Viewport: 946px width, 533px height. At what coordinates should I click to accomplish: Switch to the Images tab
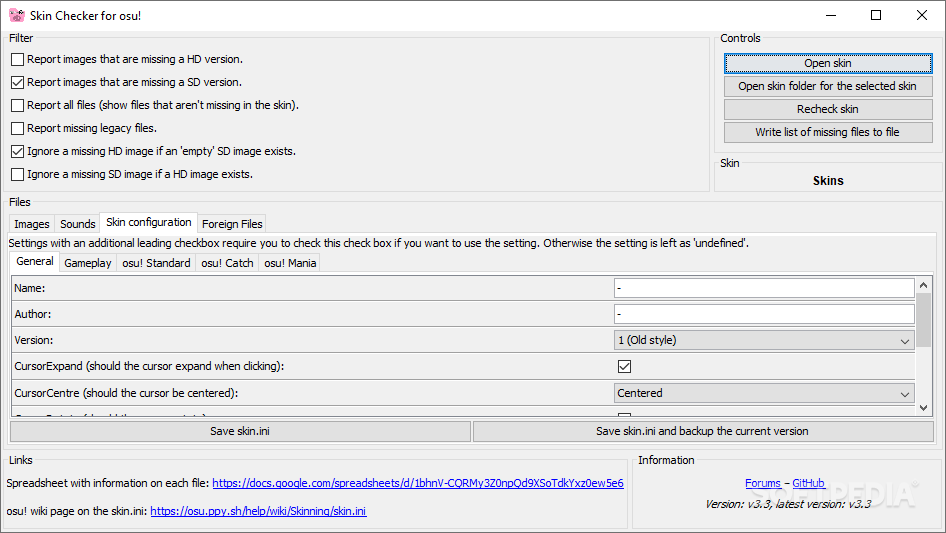click(x=32, y=224)
